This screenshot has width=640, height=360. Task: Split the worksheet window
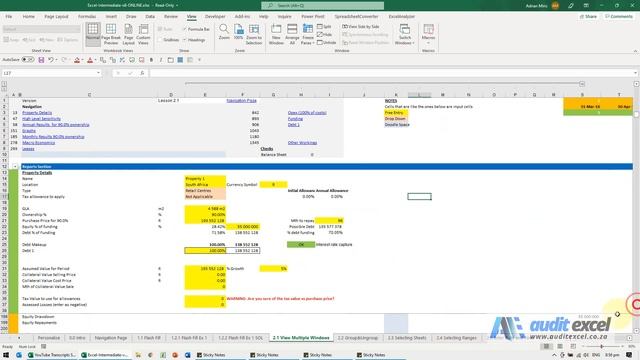(x=324, y=27)
